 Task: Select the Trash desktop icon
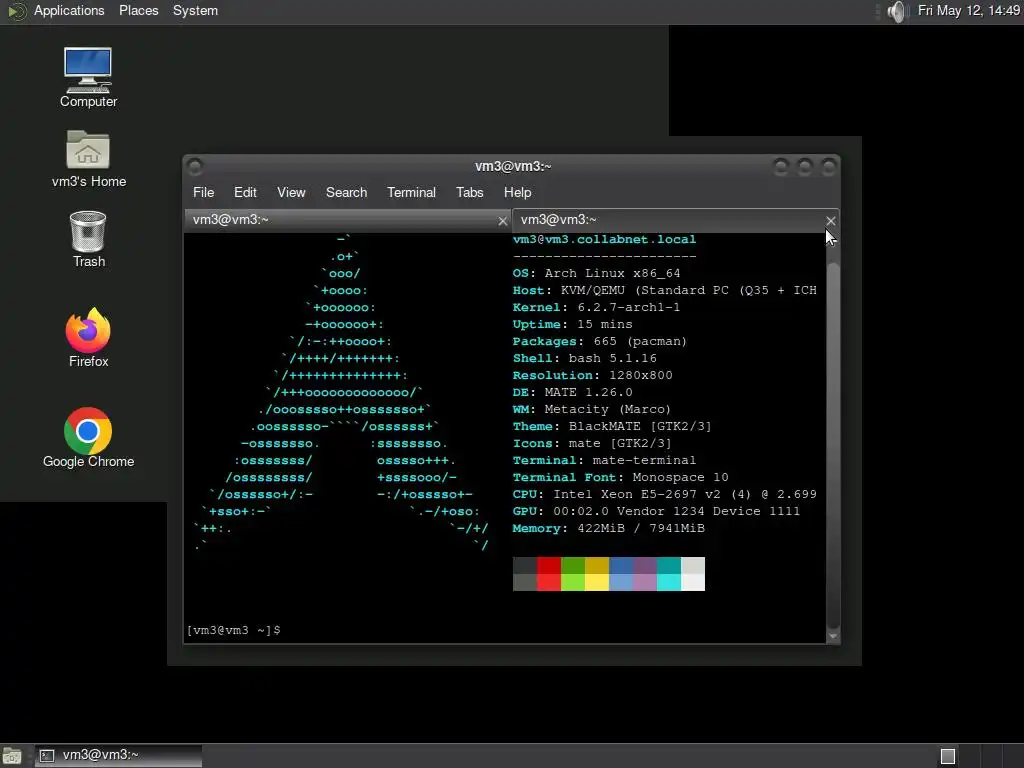point(88,239)
